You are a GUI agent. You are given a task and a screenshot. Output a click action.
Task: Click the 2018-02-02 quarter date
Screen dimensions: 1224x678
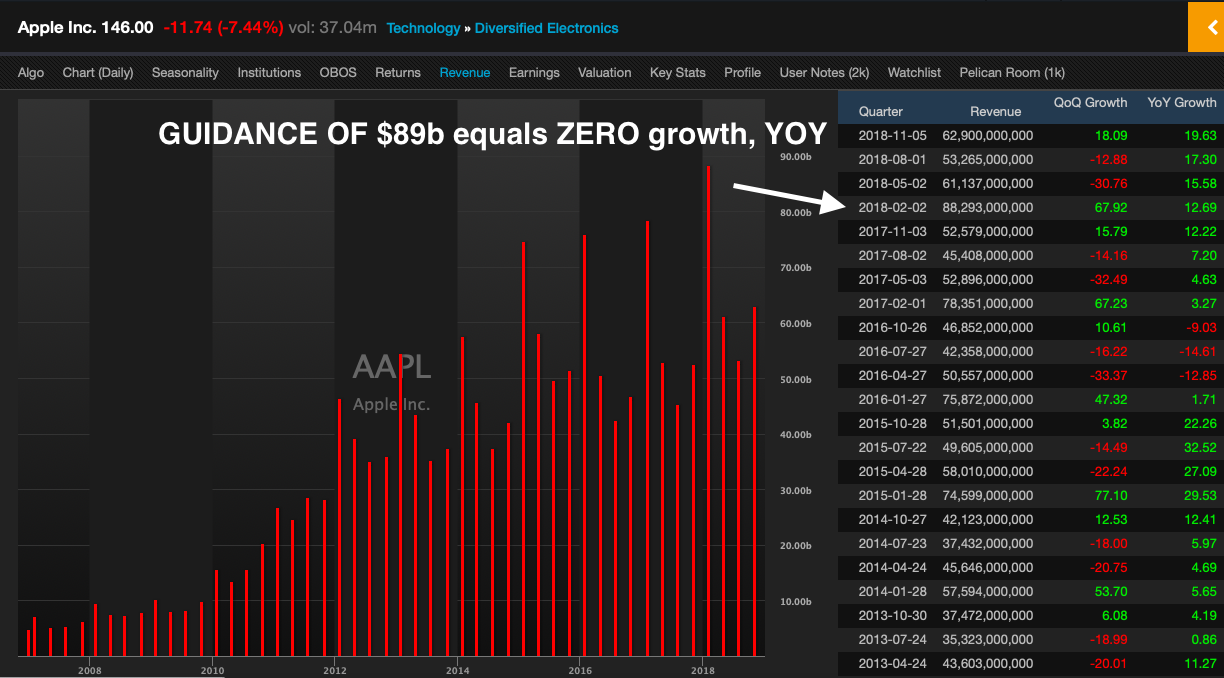click(x=893, y=207)
